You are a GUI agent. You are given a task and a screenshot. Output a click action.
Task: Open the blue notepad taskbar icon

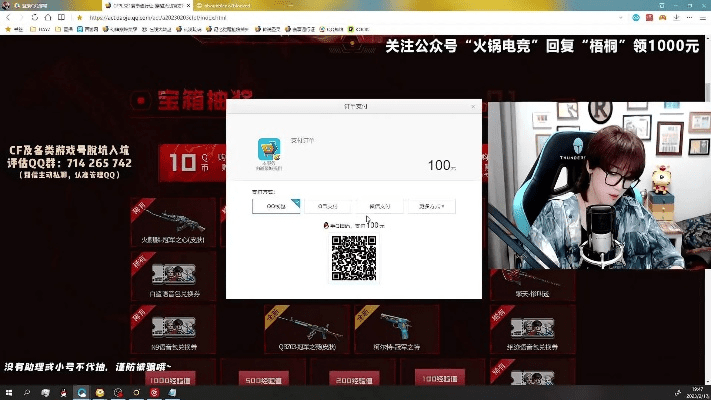(x=172, y=393)
